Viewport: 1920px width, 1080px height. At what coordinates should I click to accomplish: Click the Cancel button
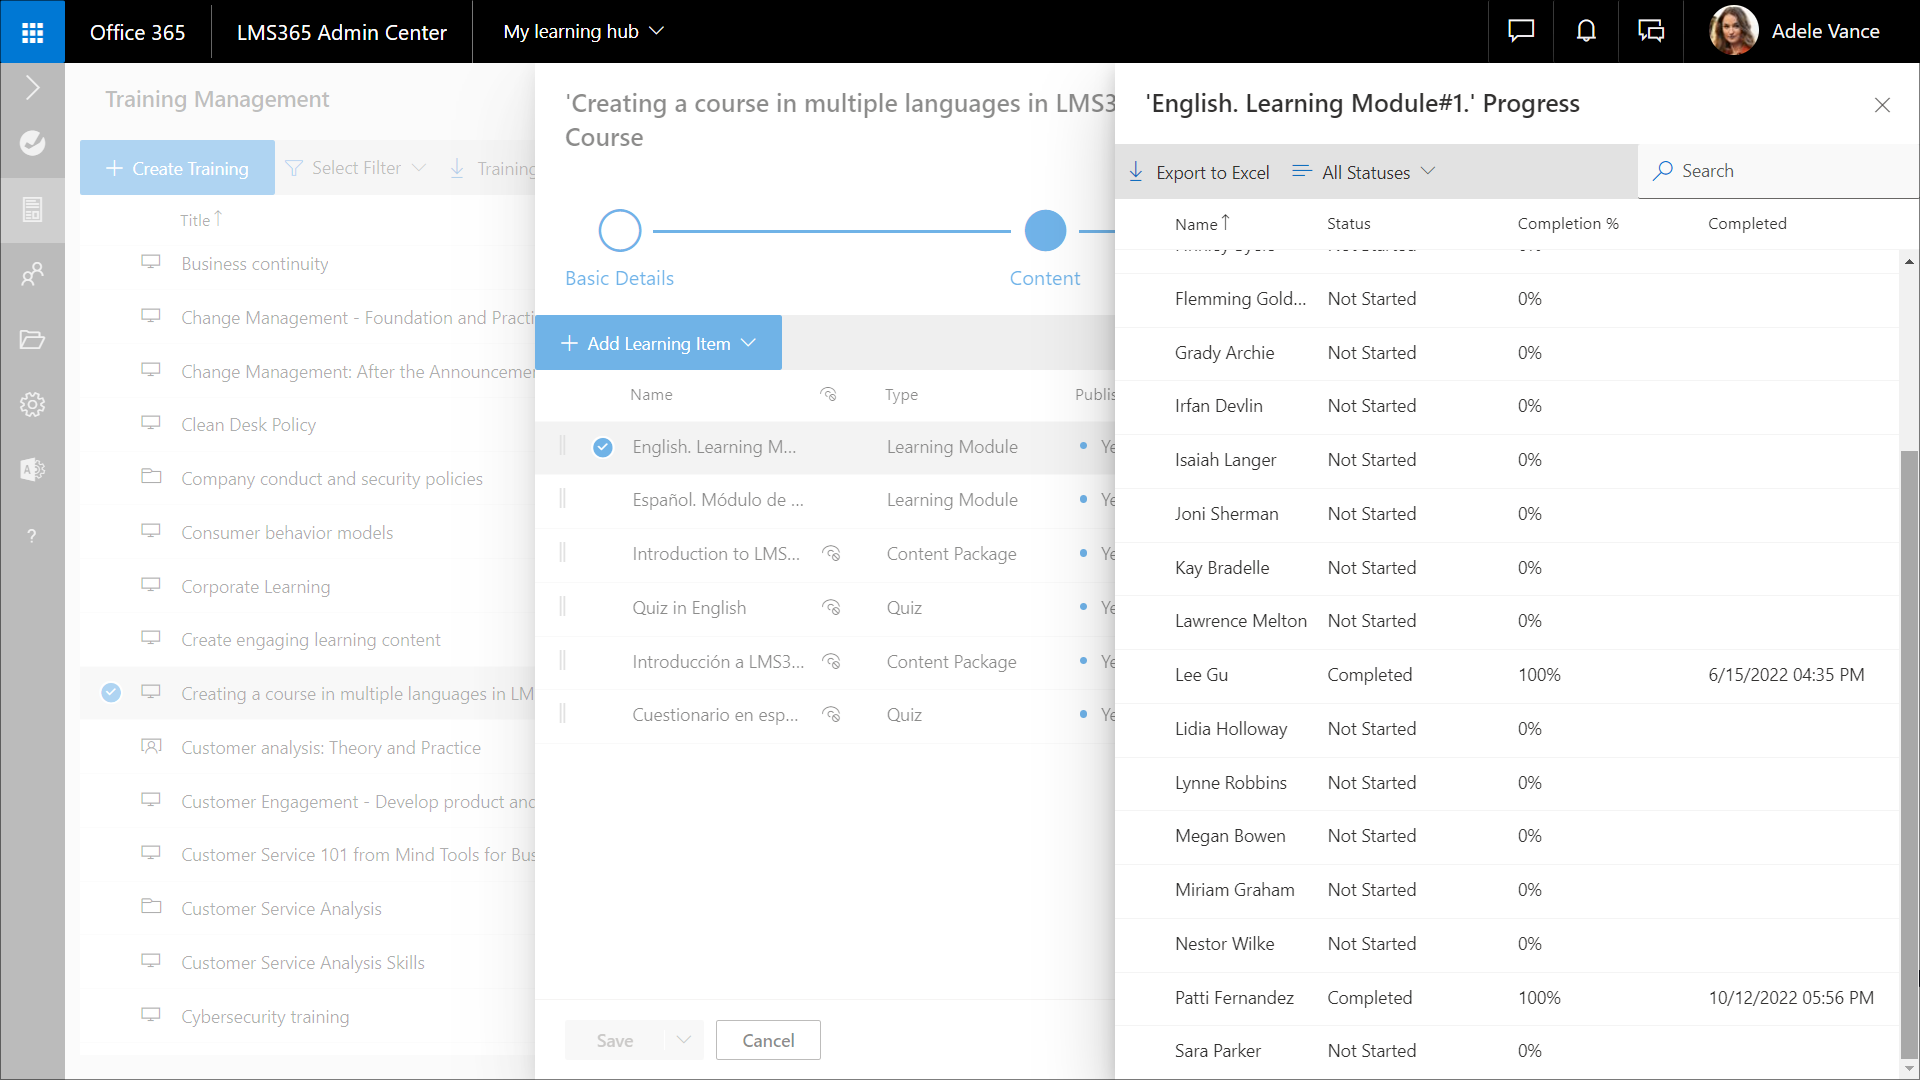(x=768, y=1040)
